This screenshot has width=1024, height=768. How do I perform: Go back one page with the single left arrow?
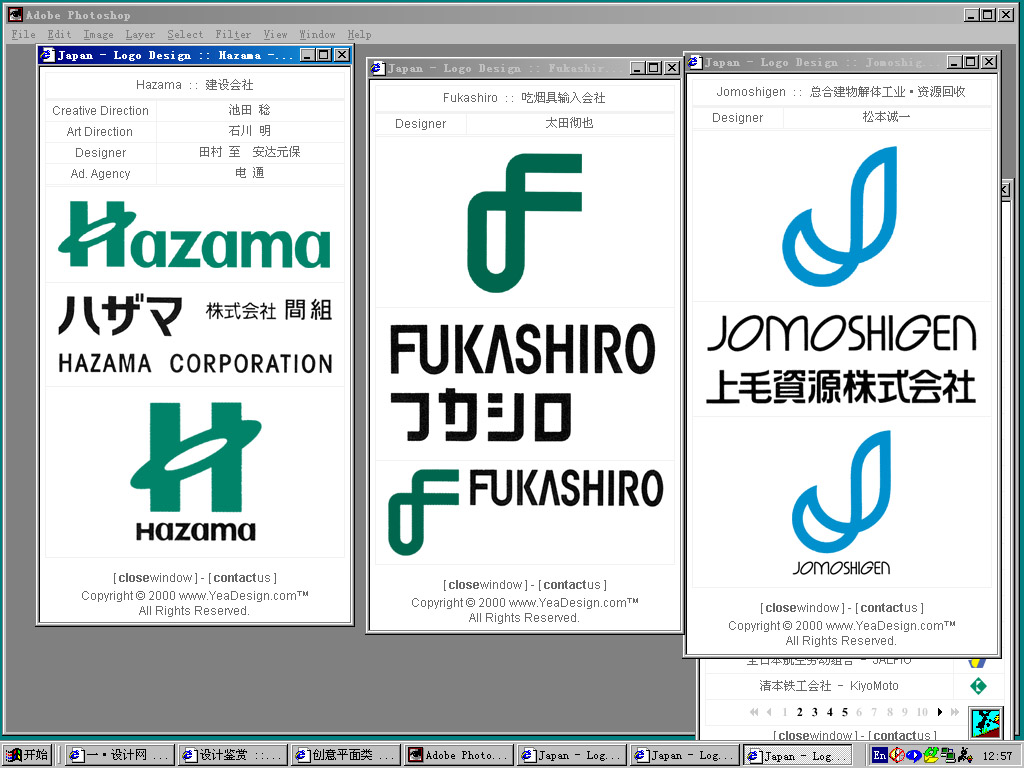tap(769, 712)
